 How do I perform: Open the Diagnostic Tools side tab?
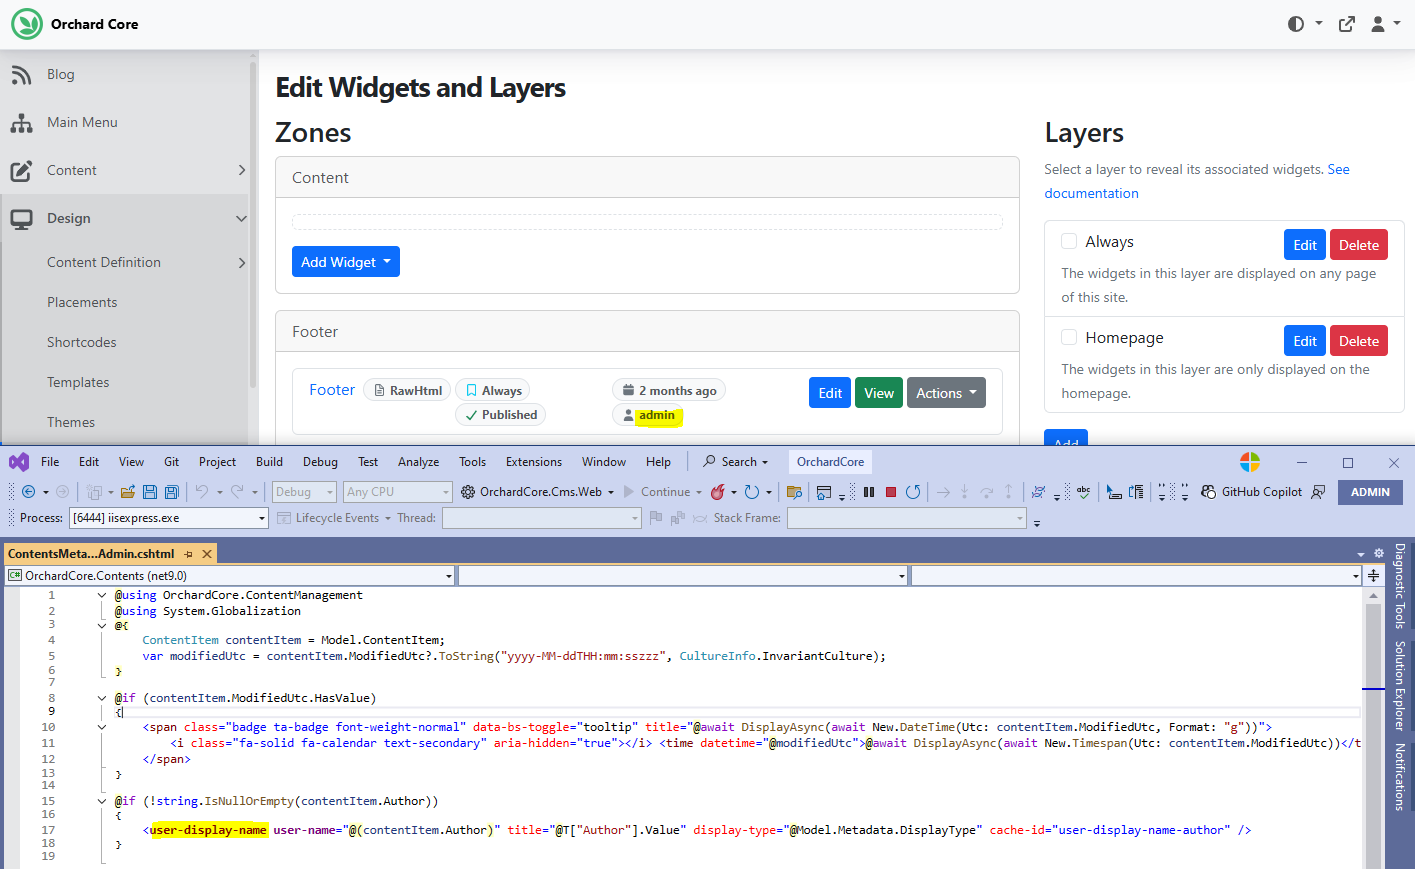pyautogui.click(x=1400, y=586)
